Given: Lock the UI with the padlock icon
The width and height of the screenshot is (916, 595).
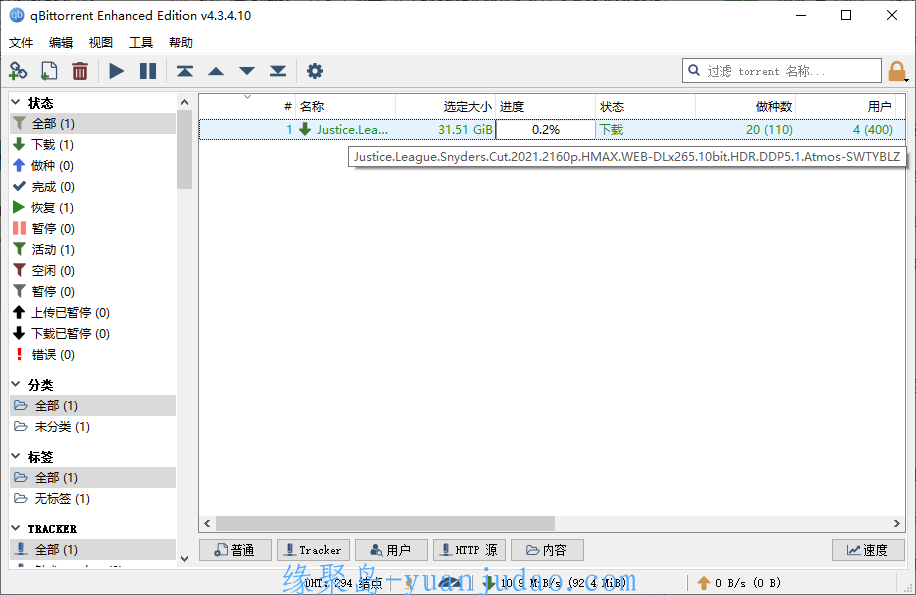Looking at the screenshot, I should [x=897, y=71].
